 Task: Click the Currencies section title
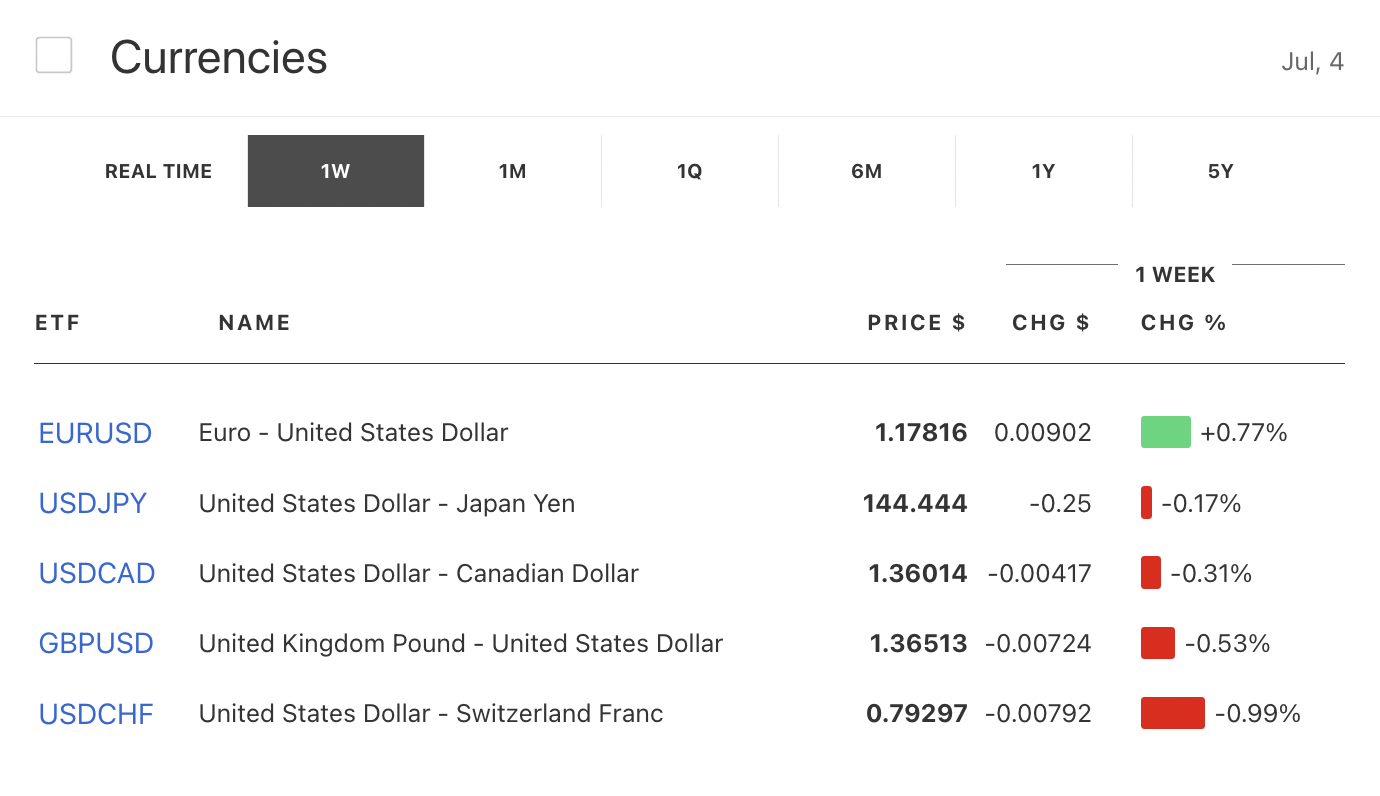(x=219, y=57)
